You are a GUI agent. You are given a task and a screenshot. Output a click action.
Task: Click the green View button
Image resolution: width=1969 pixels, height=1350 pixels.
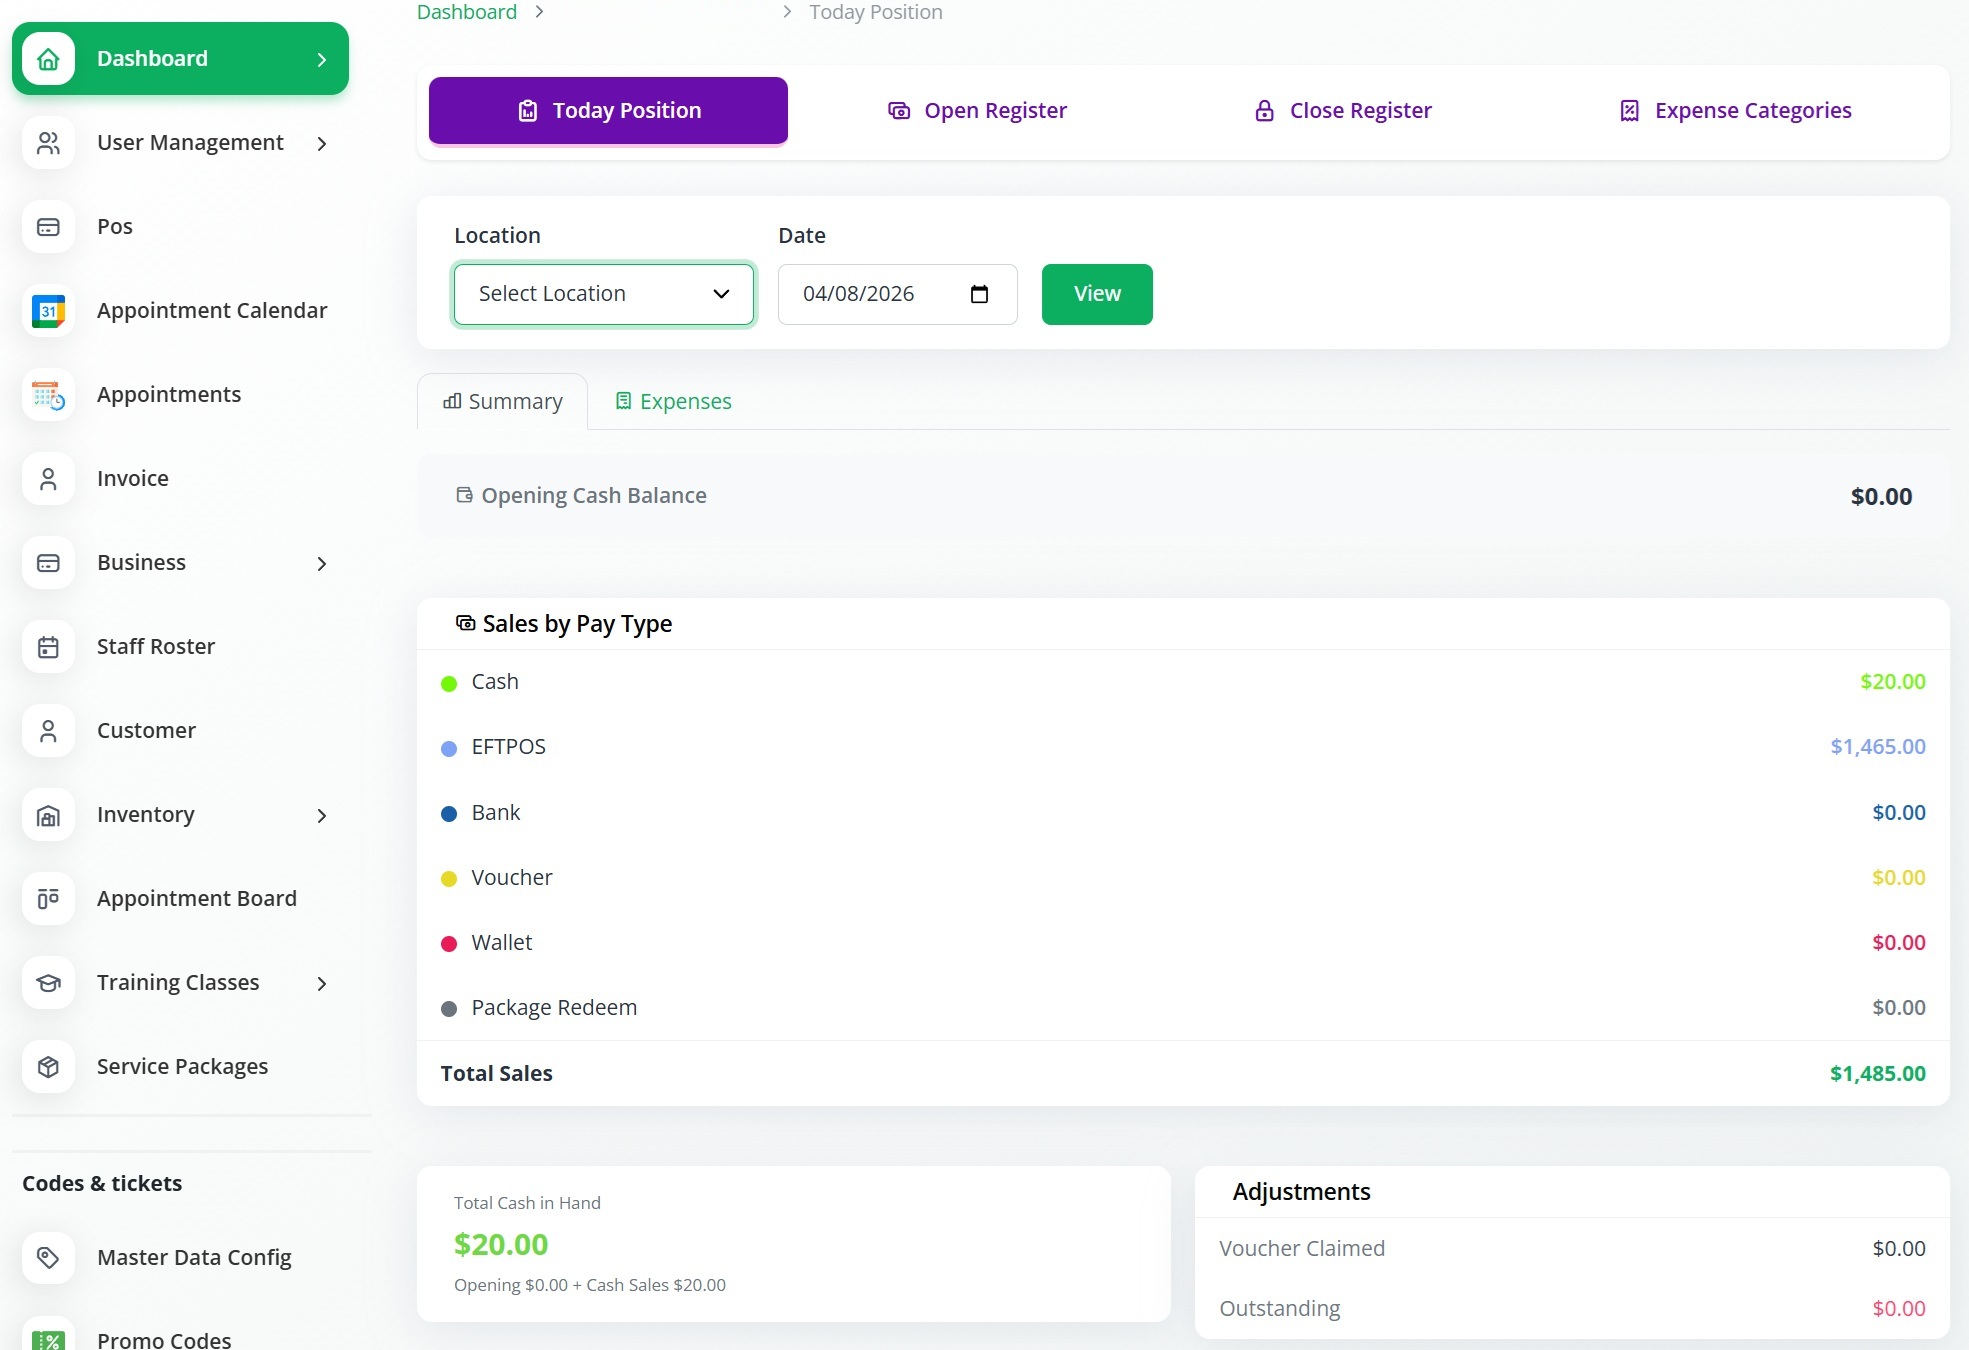tap(1097, 294)
